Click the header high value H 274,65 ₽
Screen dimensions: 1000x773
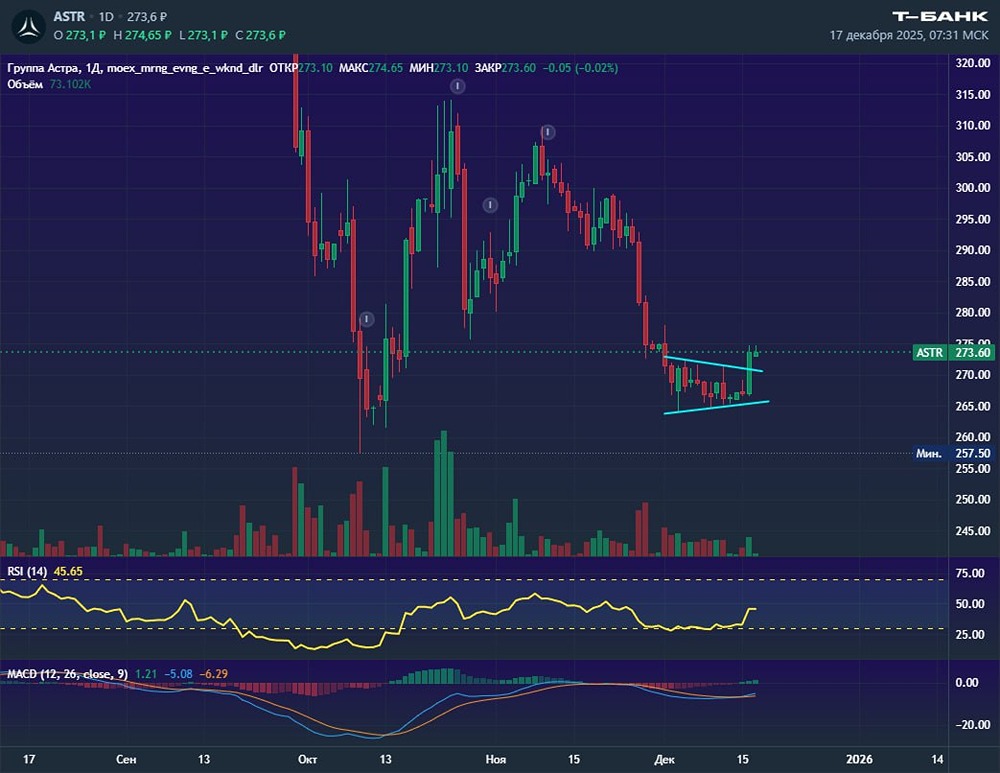point(142,35)
